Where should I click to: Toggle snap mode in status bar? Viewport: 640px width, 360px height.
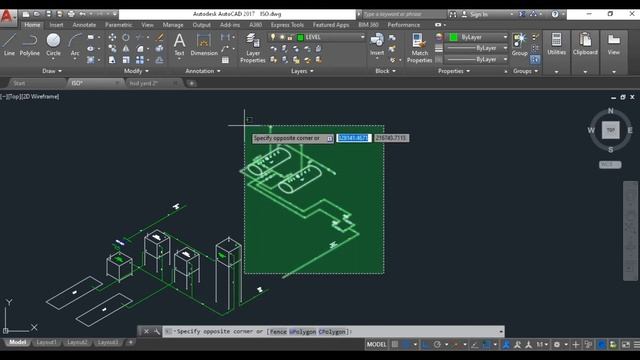[406, 344]
